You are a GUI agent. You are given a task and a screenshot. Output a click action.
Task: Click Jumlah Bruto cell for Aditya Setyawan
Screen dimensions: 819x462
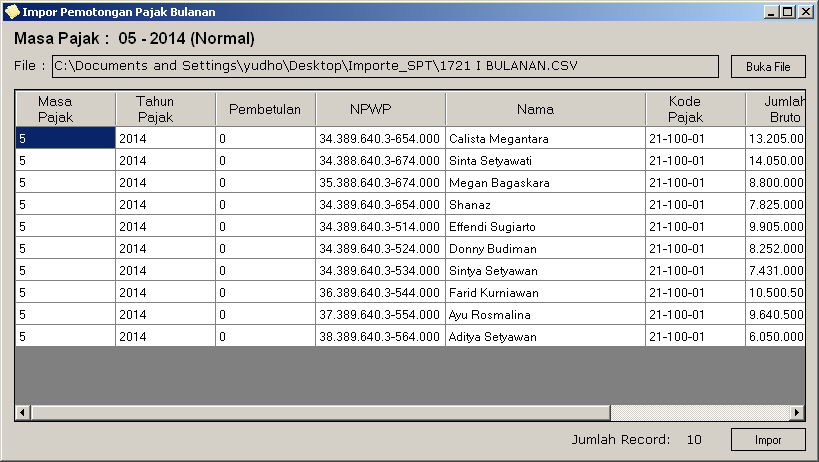tap(775, 336)
